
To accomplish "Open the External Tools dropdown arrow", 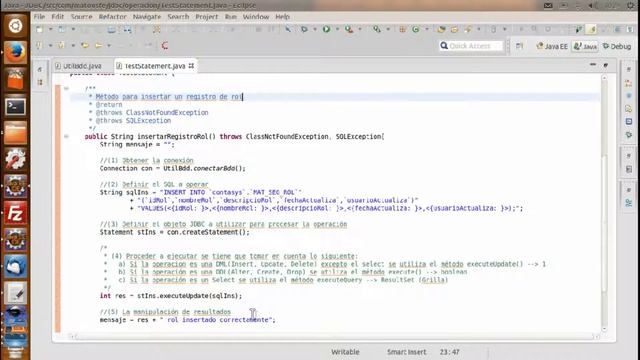I will point(360,29).
